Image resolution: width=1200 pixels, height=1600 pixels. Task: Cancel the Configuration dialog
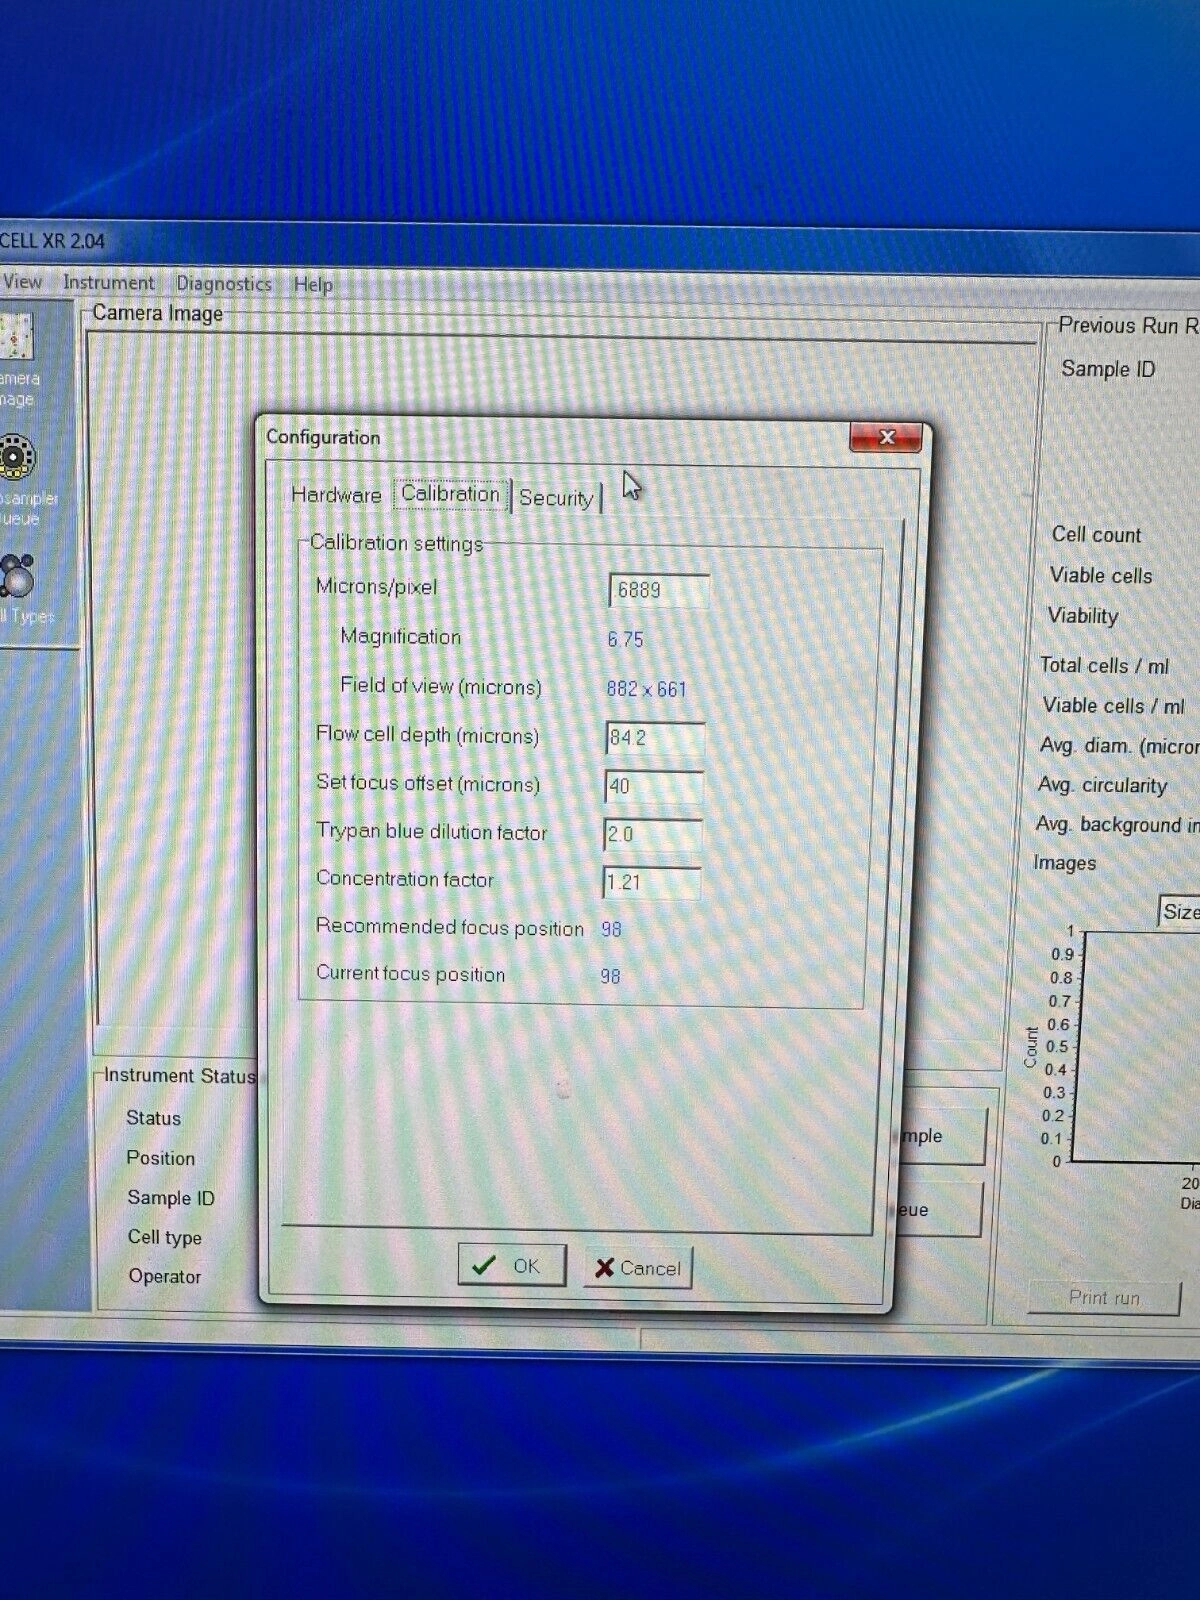637,1268
